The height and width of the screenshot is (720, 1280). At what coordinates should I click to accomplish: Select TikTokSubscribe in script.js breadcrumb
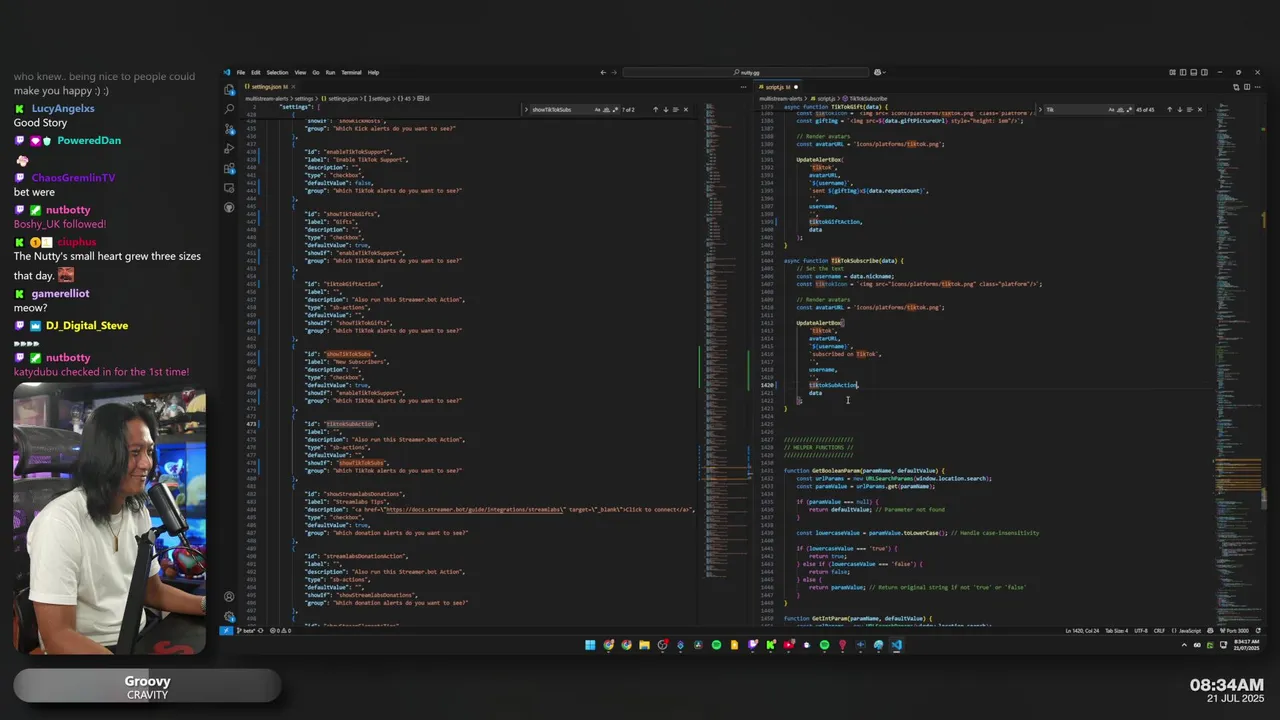pyautogui.click(x=864, y=98)
